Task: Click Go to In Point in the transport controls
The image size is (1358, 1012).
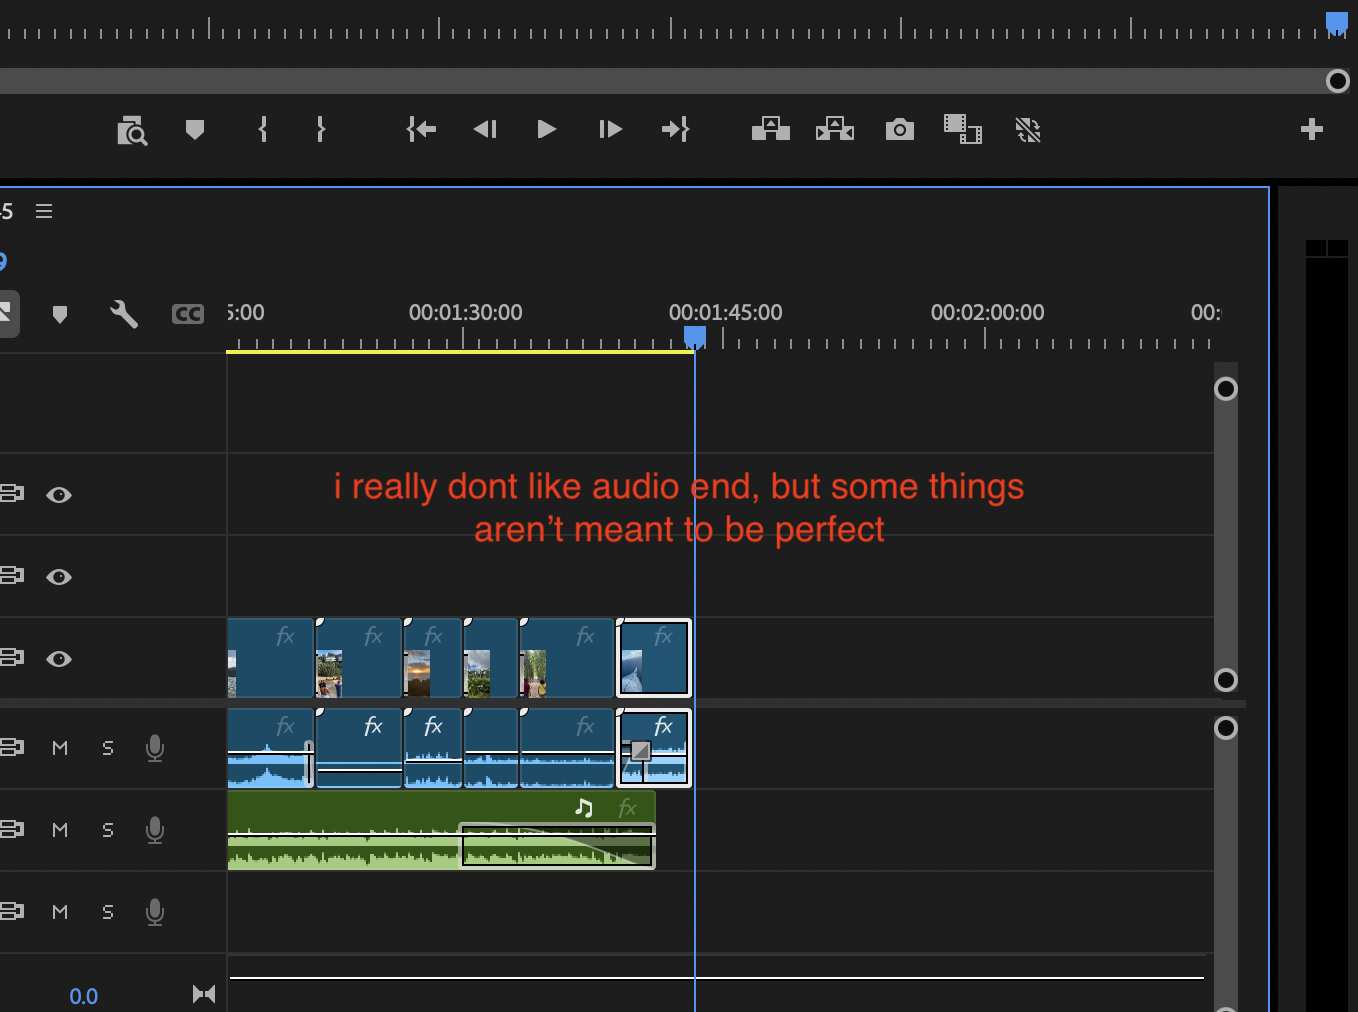Action: click(x=421, y=130)
